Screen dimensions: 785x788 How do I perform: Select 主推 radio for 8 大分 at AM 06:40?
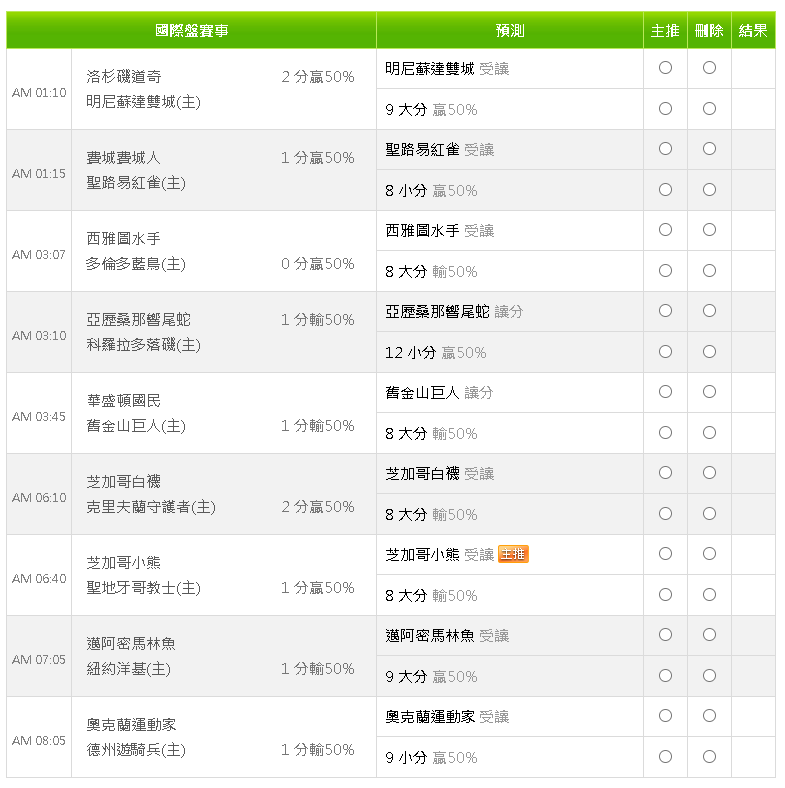click(665, 595)
